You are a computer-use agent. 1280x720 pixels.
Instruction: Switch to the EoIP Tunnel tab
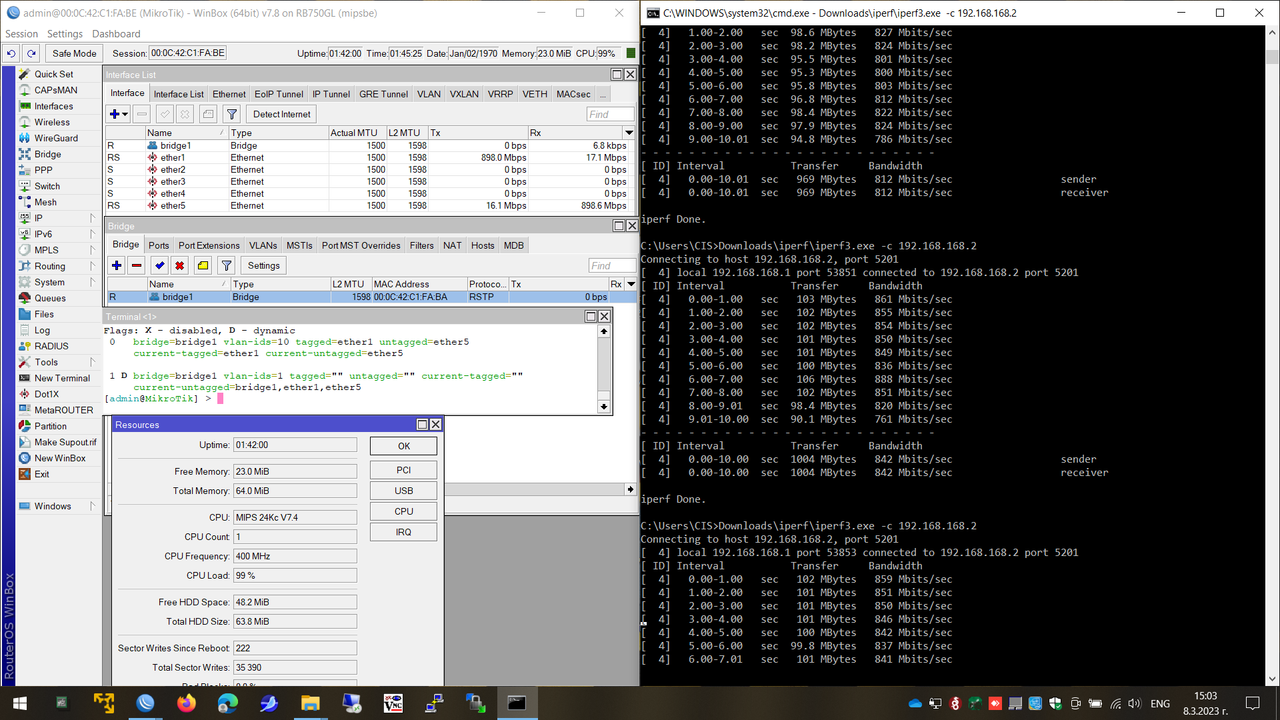point(278,94)
